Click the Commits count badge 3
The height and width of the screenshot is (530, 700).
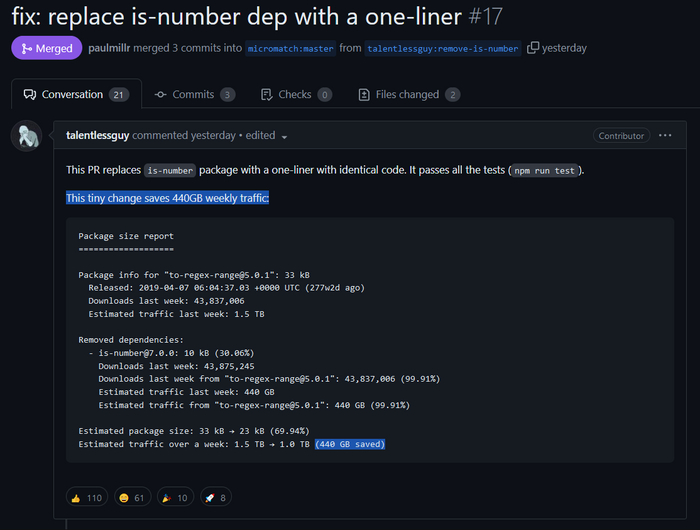click(227, 95)
